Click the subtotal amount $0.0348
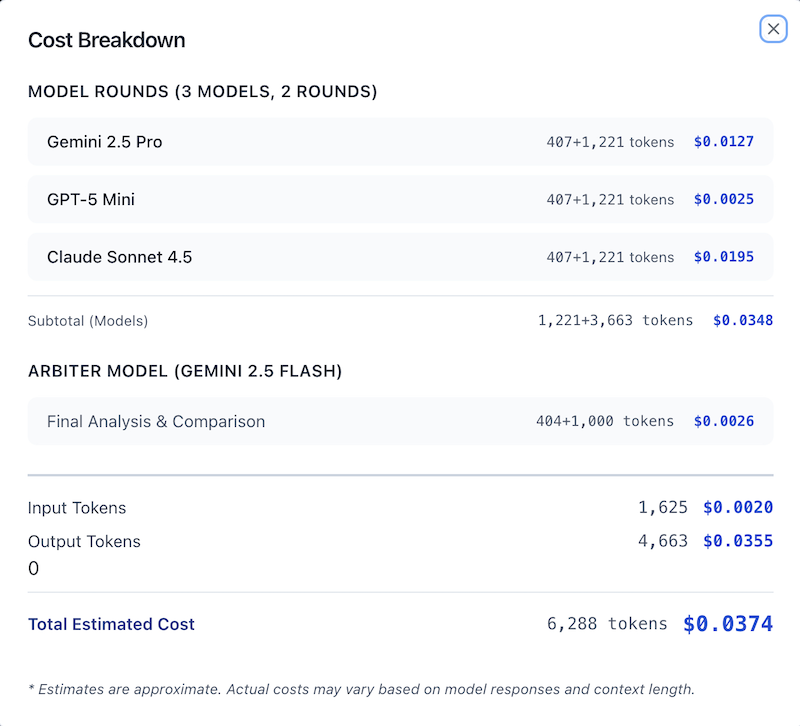The image size is (800, 726). [x=743, y=321]
